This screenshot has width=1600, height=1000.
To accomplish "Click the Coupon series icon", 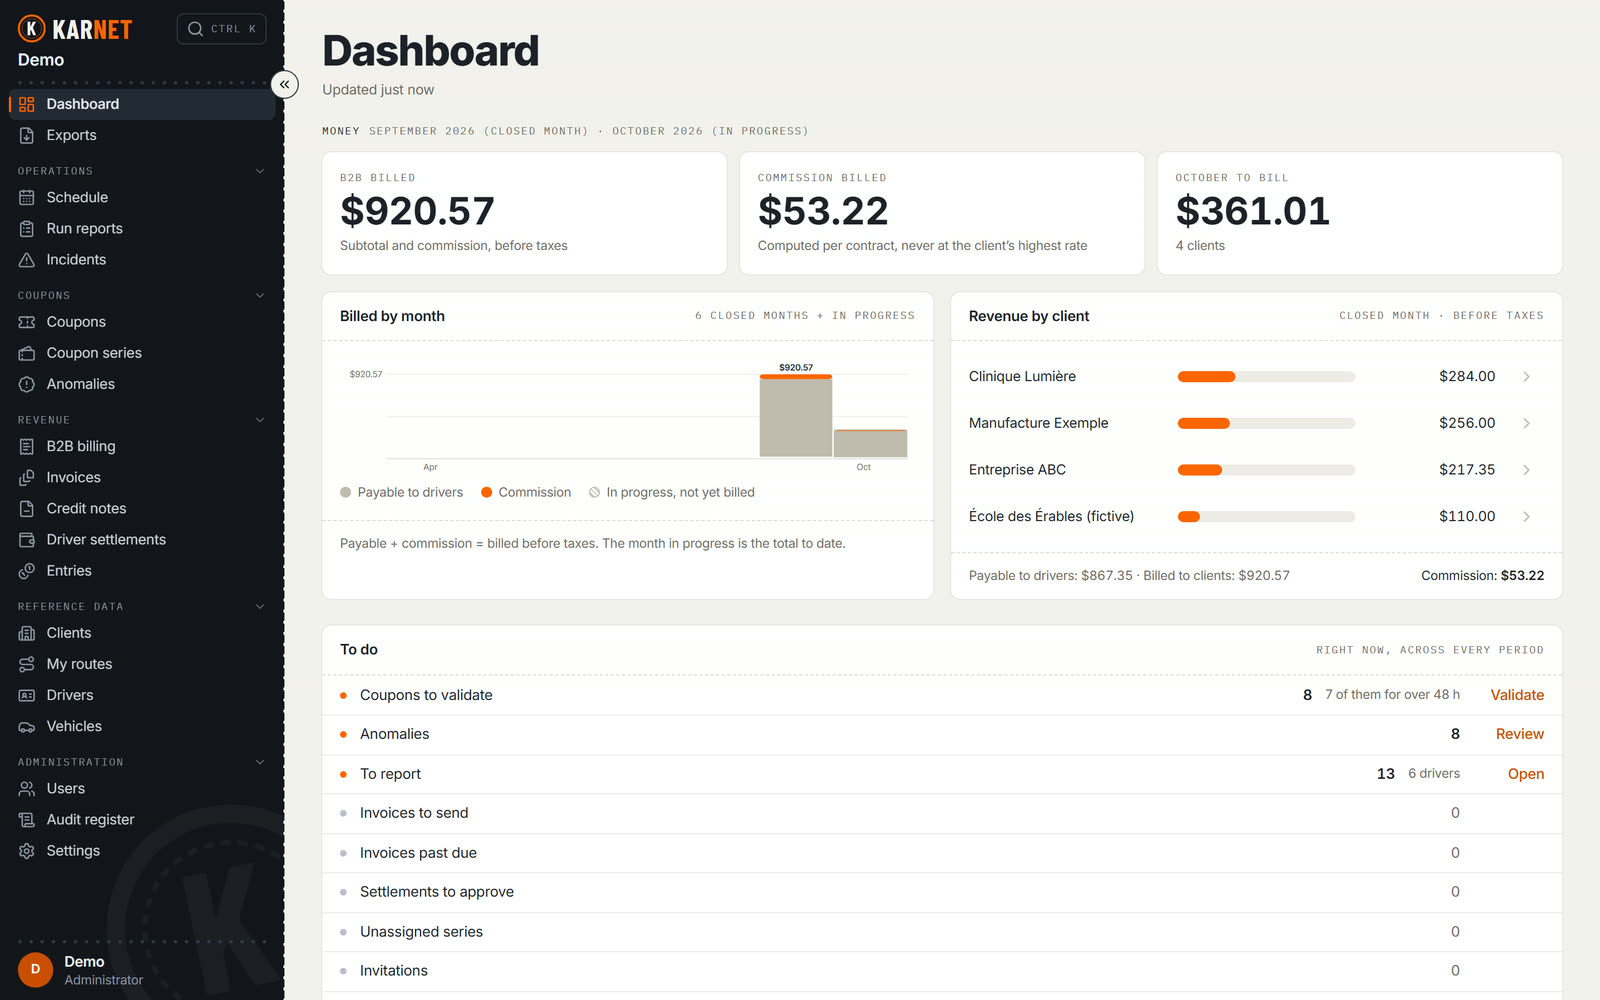I will pyautogui.click(x=27, y=353).
